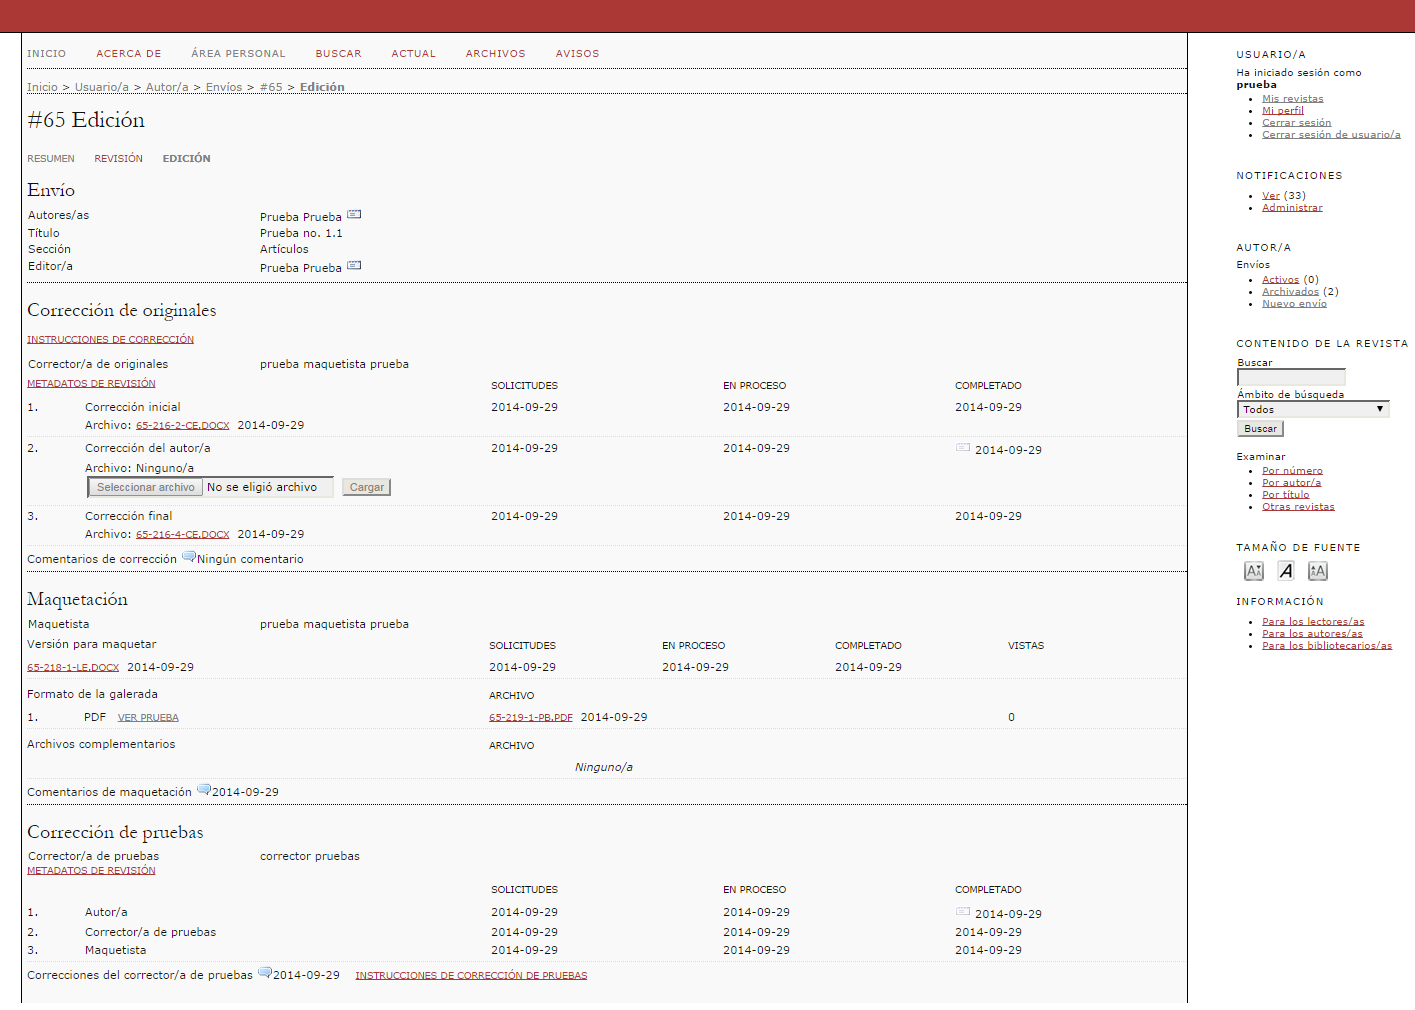Click the increase font size icon
The height and width of the screenshot is (1010, 1415).
point(1317,571)
